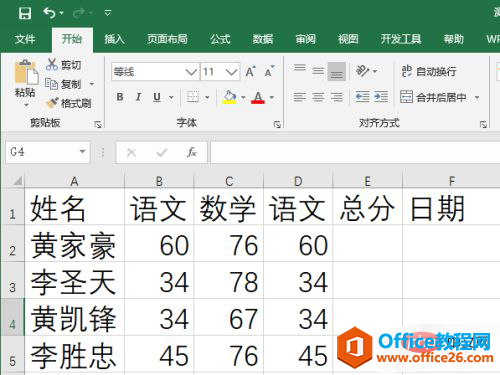Open the 合并后居中 dropdown arrow
The width and height of the screenshot is (500, 375).
477,97
